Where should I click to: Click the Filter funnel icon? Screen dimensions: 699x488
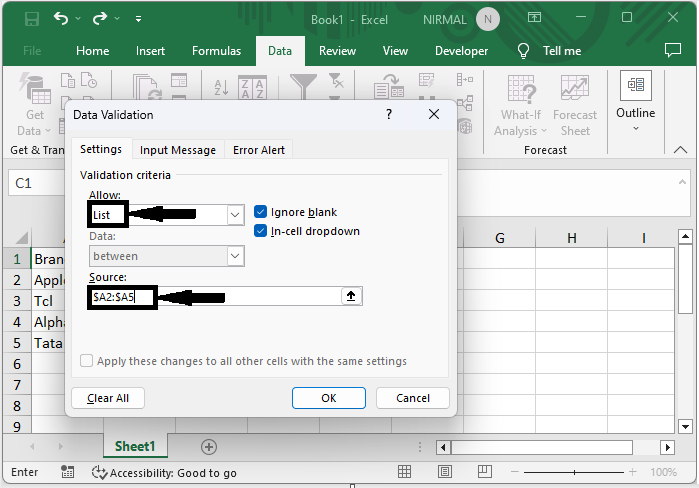pos(303,86)
